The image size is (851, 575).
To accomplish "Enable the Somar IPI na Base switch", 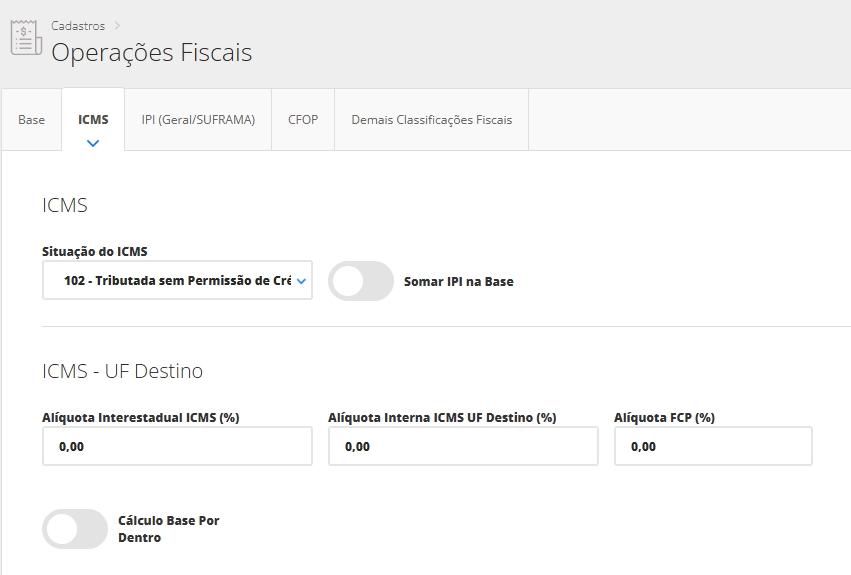I will point(360,281).
